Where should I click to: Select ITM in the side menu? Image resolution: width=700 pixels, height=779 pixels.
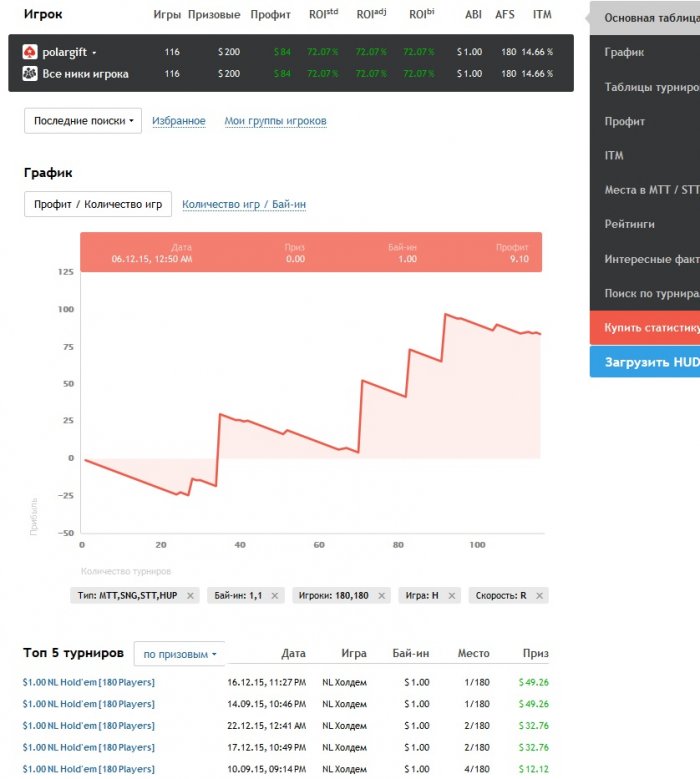614,156
